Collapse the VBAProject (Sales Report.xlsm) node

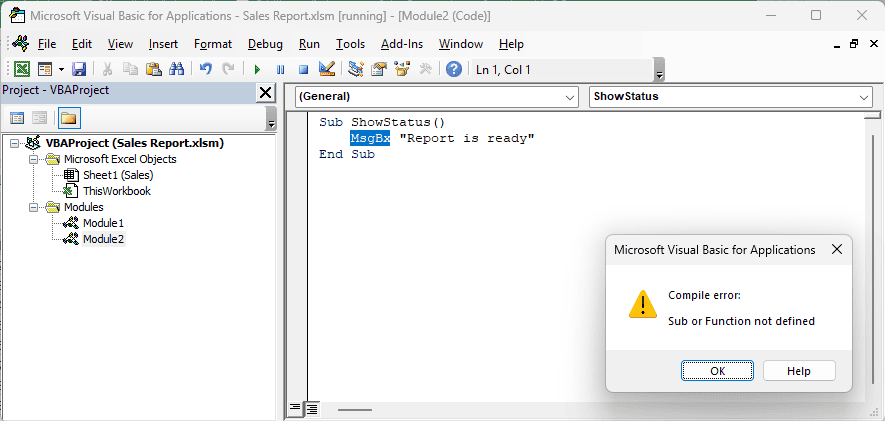14,143
